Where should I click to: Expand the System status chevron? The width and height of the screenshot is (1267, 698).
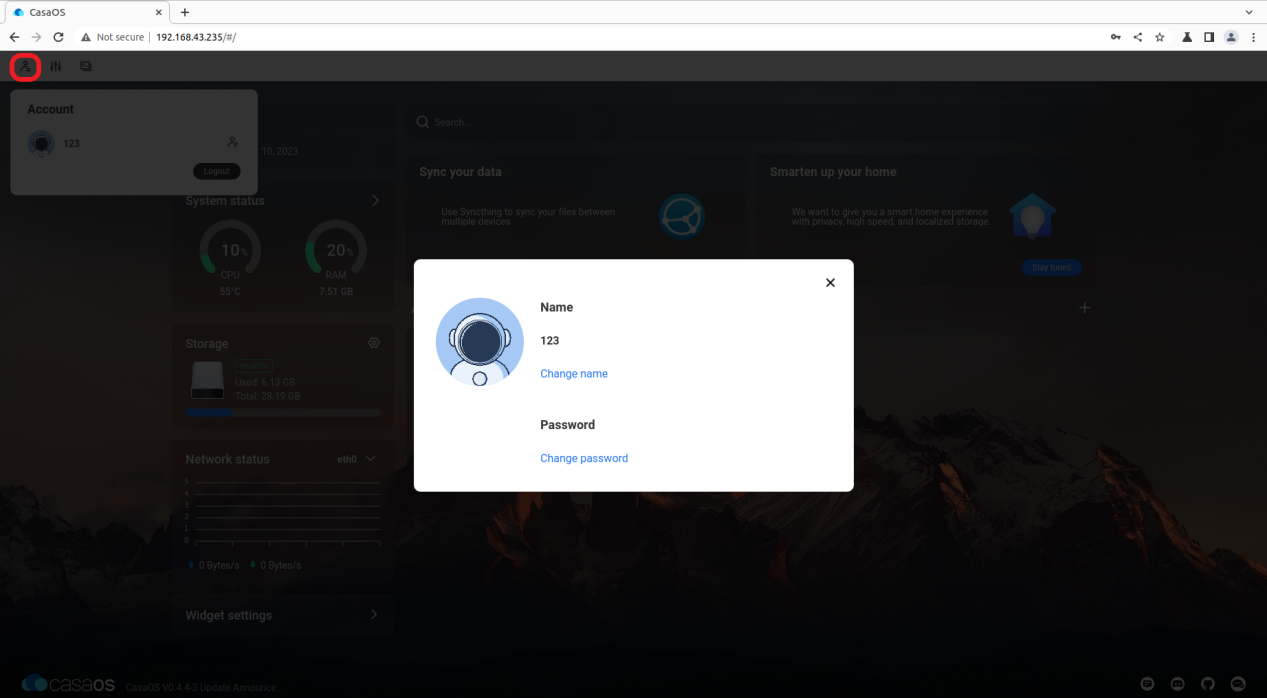point(376,201)
